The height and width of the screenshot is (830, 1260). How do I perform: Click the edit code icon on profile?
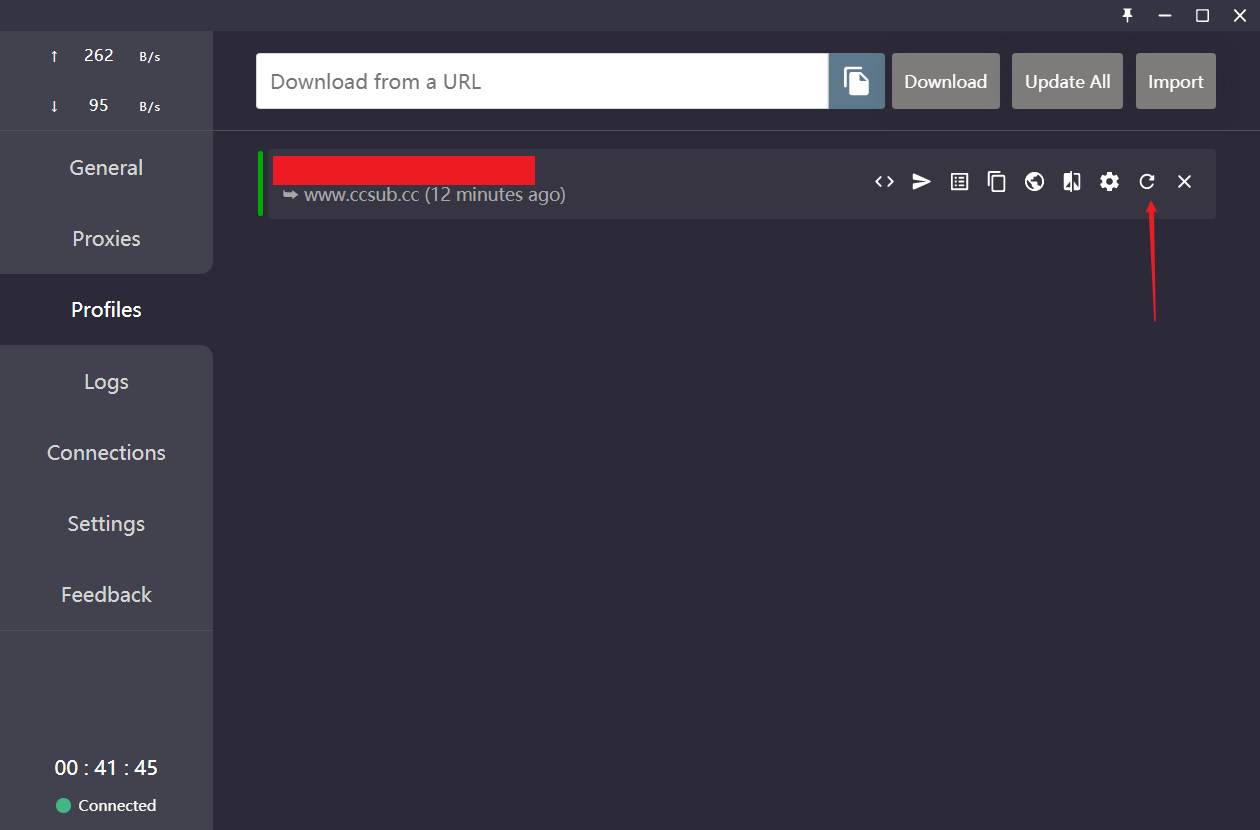(884, 182)
